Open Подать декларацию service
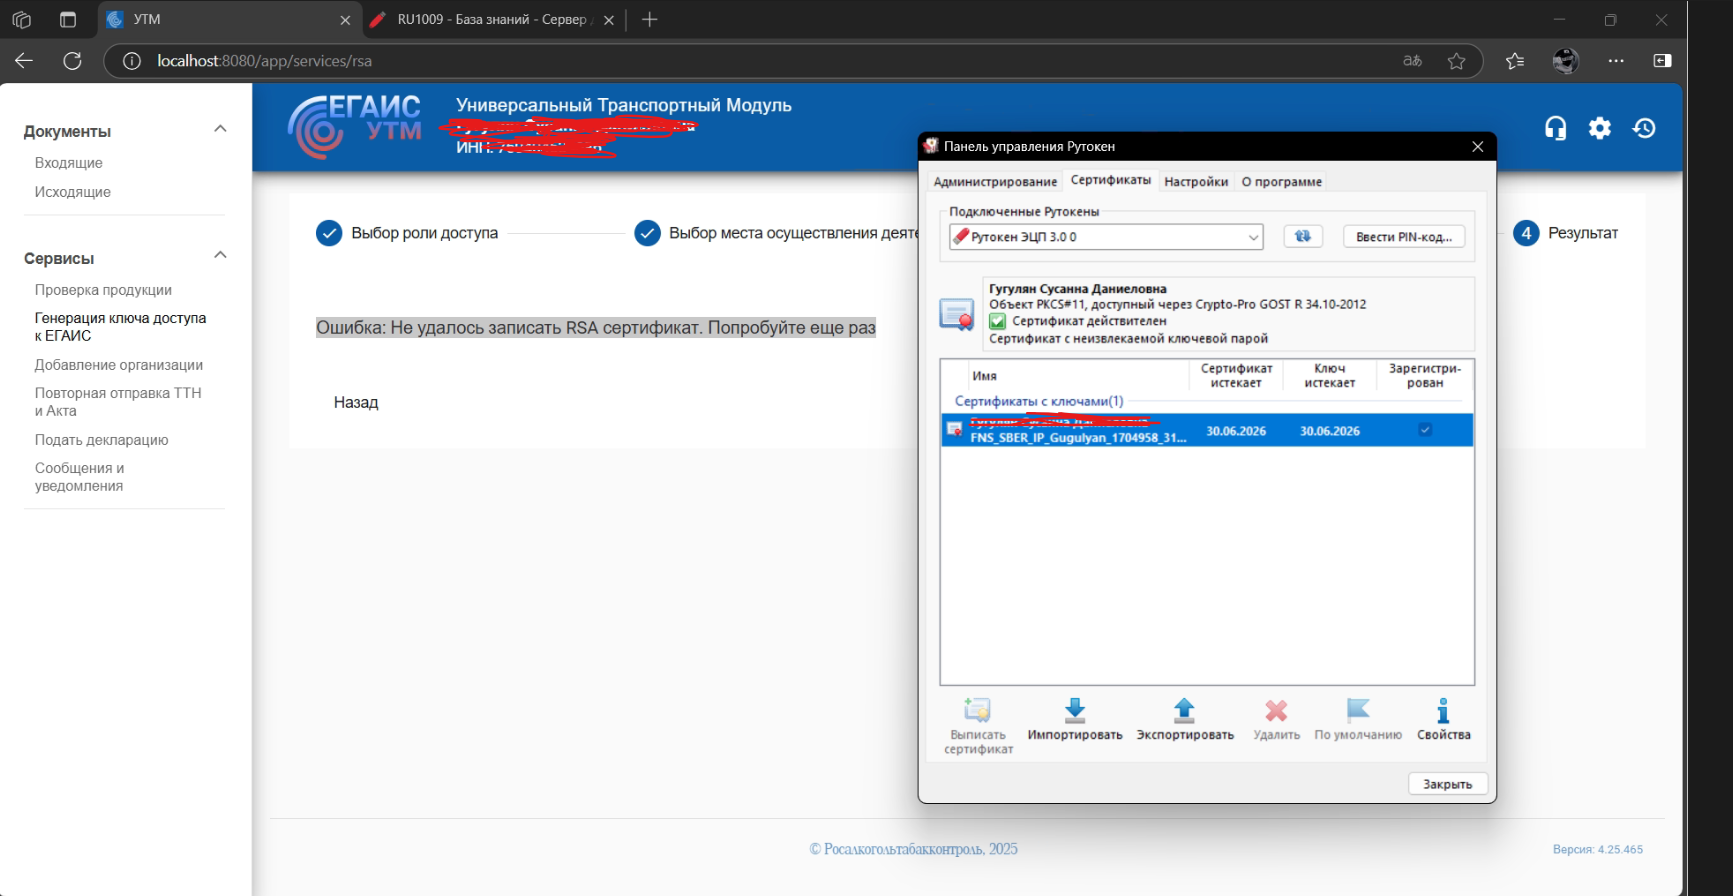The height and width of the screenshot is (896, 1733). (101, 440)
